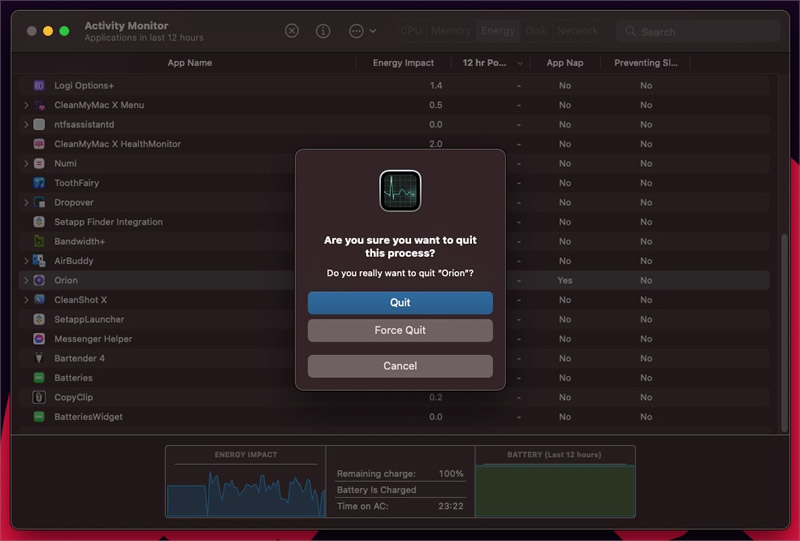The image size is (800, 541).
Task: Expand the Numi process row
Action: 26,163
